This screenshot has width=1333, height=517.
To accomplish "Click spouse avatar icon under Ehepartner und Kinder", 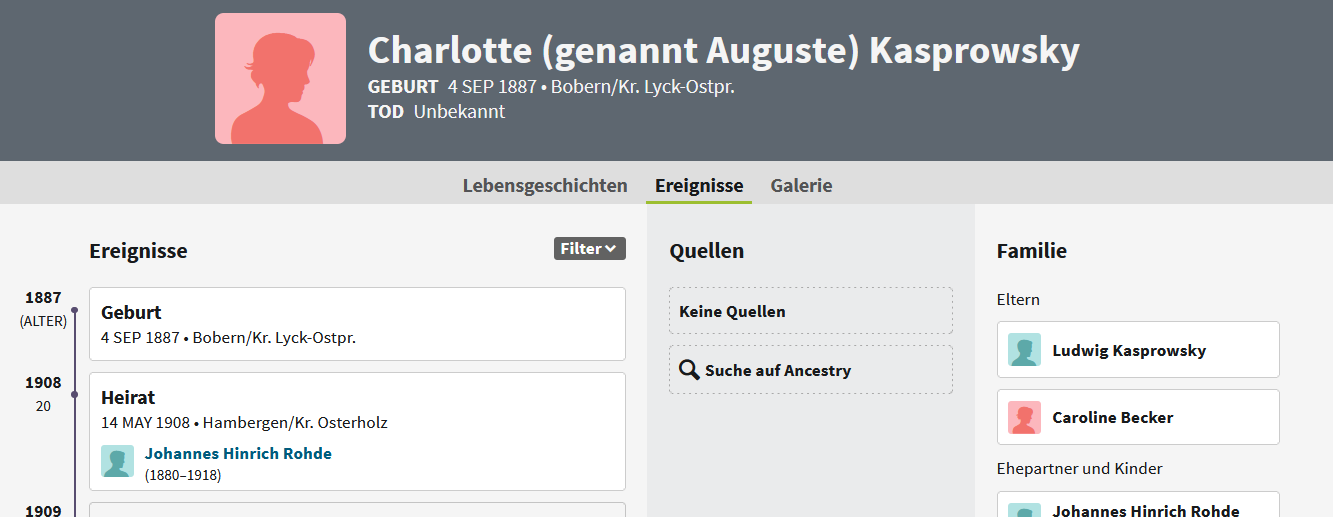I will pyautogui.click(x=1024, y=510).
